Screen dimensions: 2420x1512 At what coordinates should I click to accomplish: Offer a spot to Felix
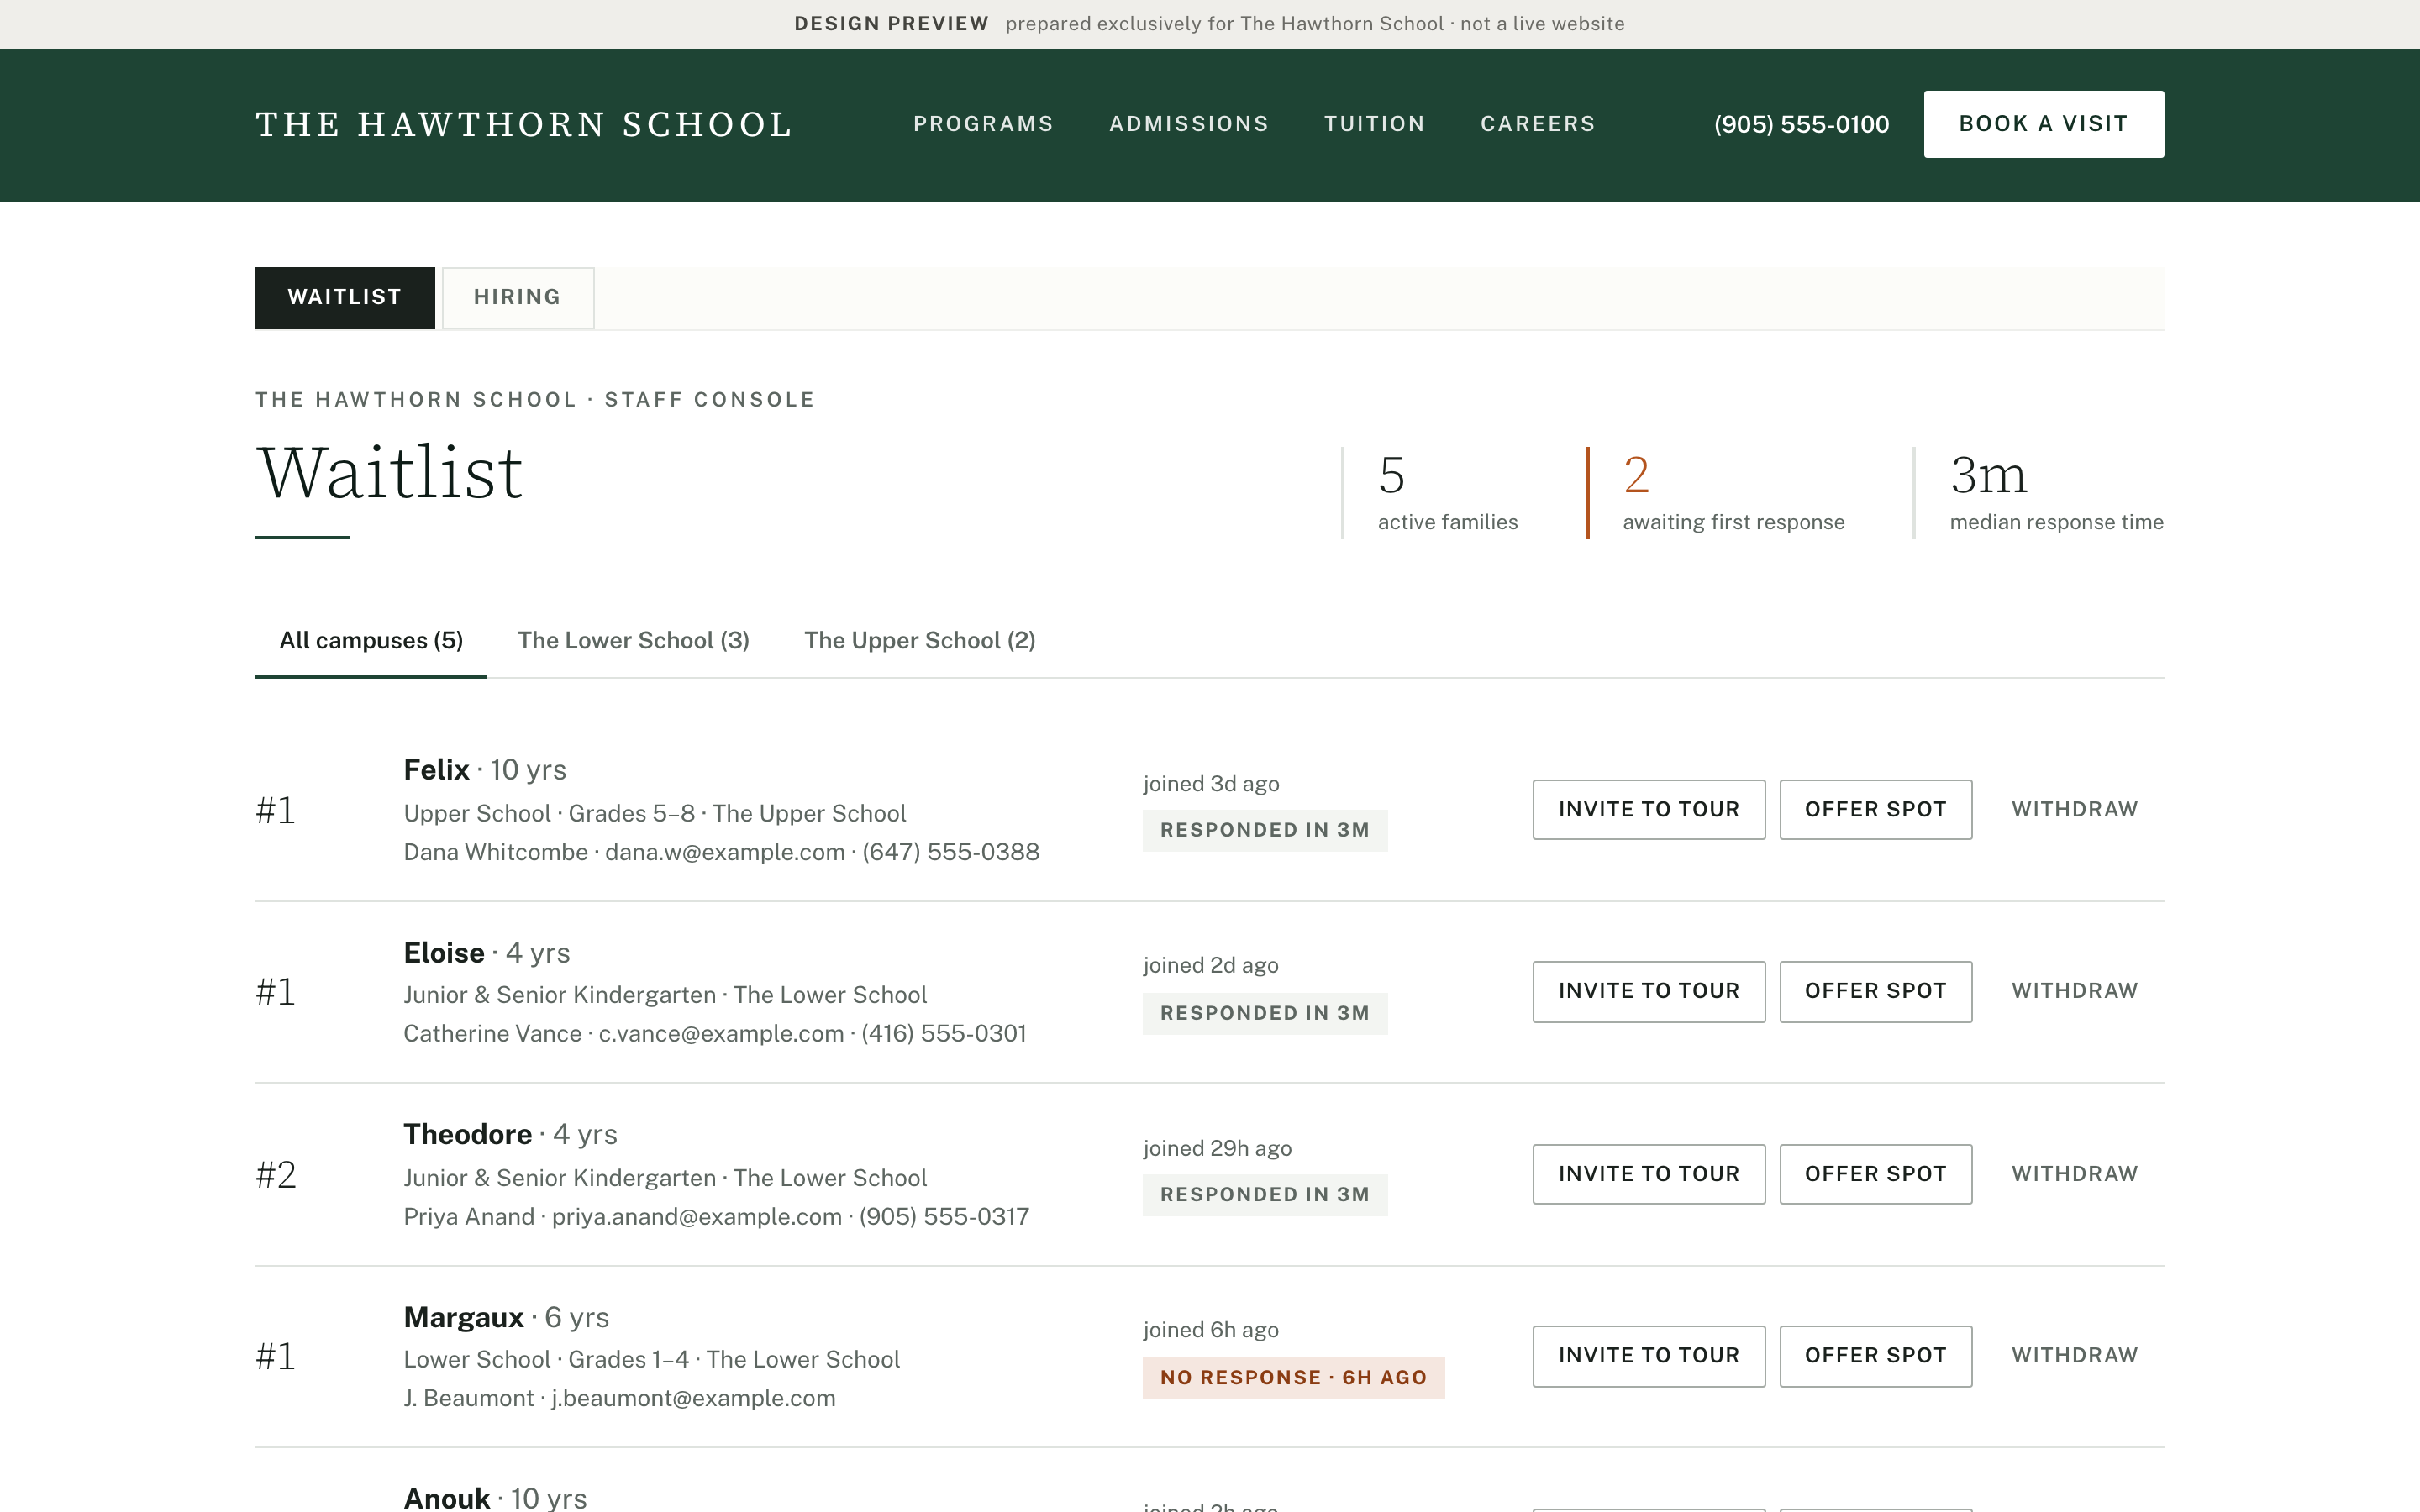click(1876, 809)
